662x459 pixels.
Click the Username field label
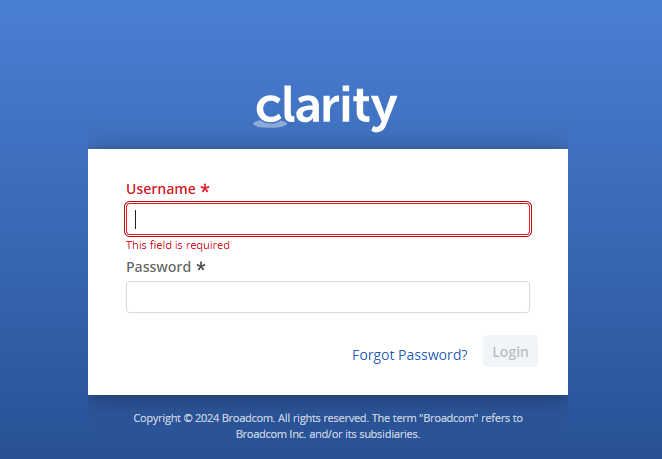tap(160, 189)
